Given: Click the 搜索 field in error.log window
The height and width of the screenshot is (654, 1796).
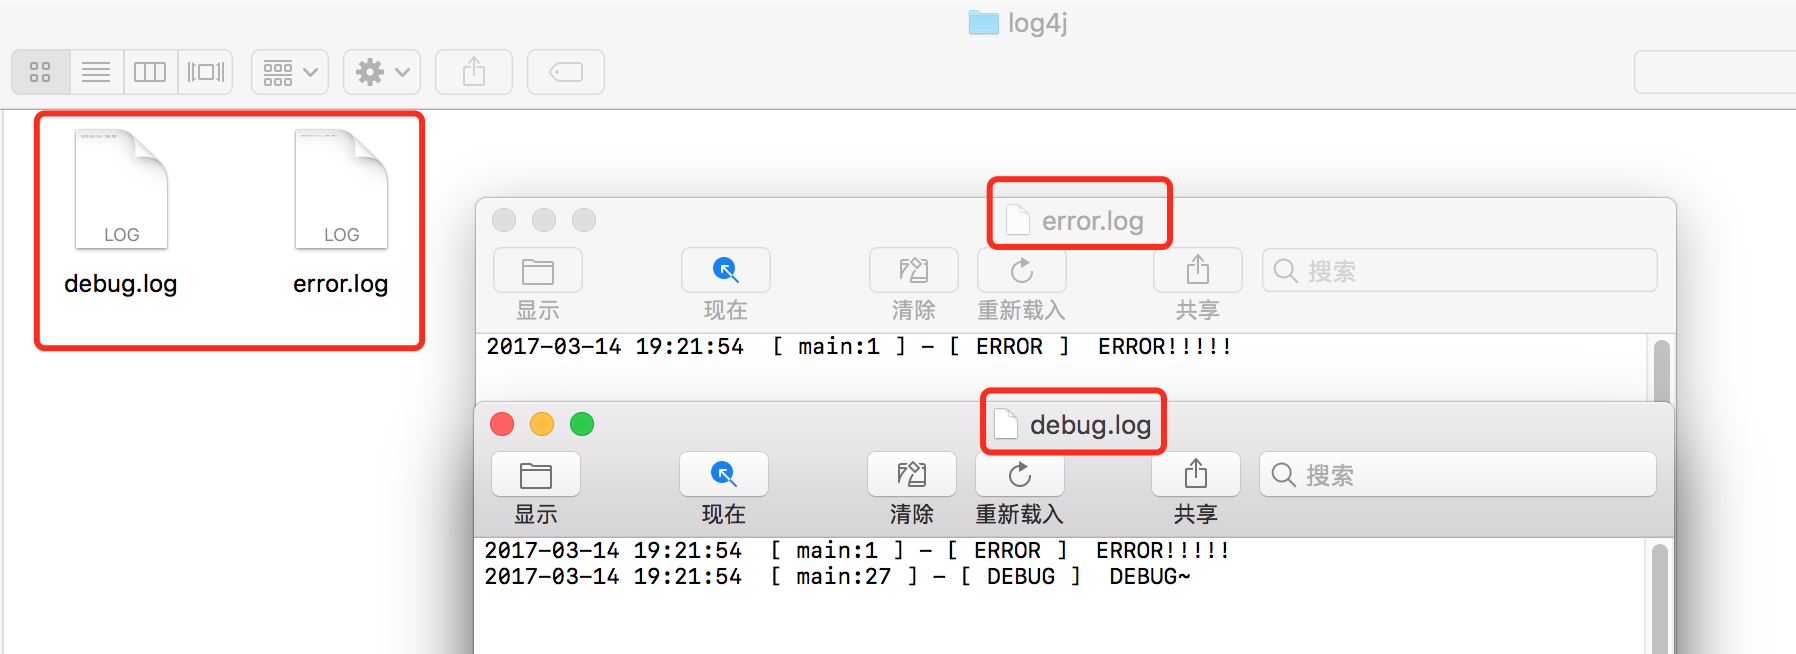Looking at the screenshot, I should 1460,271.
